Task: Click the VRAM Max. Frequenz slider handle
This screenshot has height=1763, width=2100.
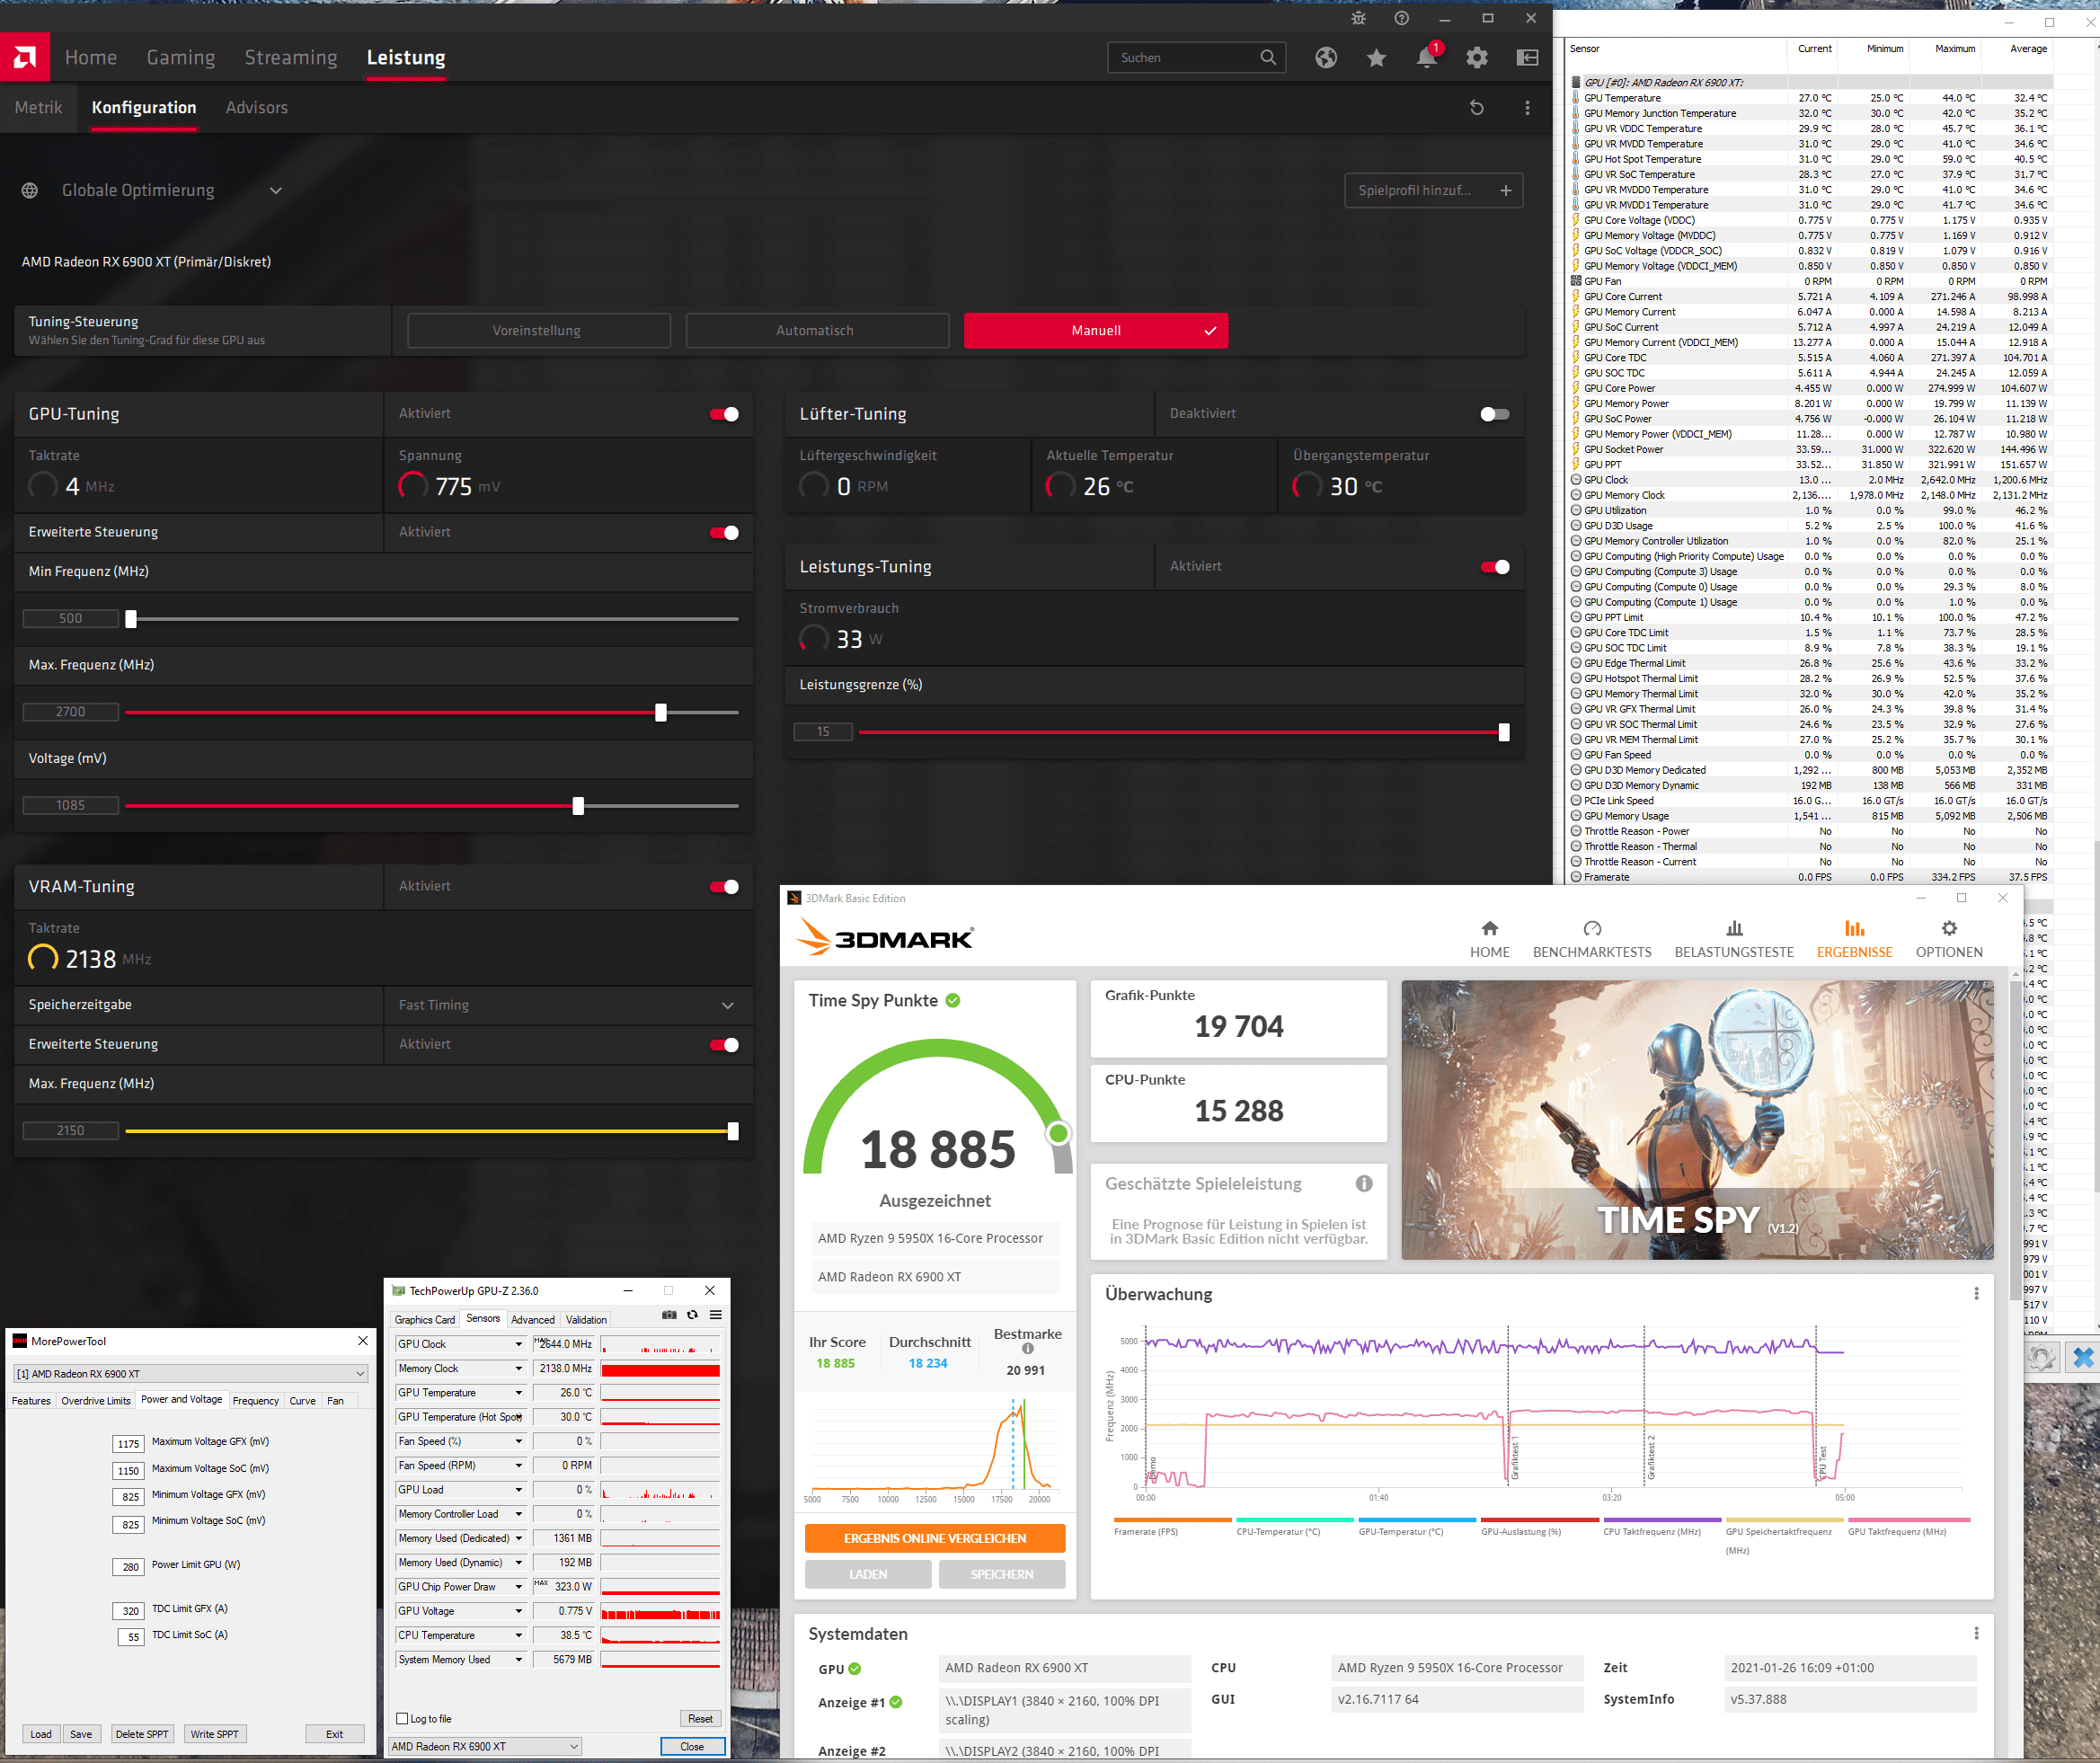Action: pyautogui.click(x=733, y=1131)
